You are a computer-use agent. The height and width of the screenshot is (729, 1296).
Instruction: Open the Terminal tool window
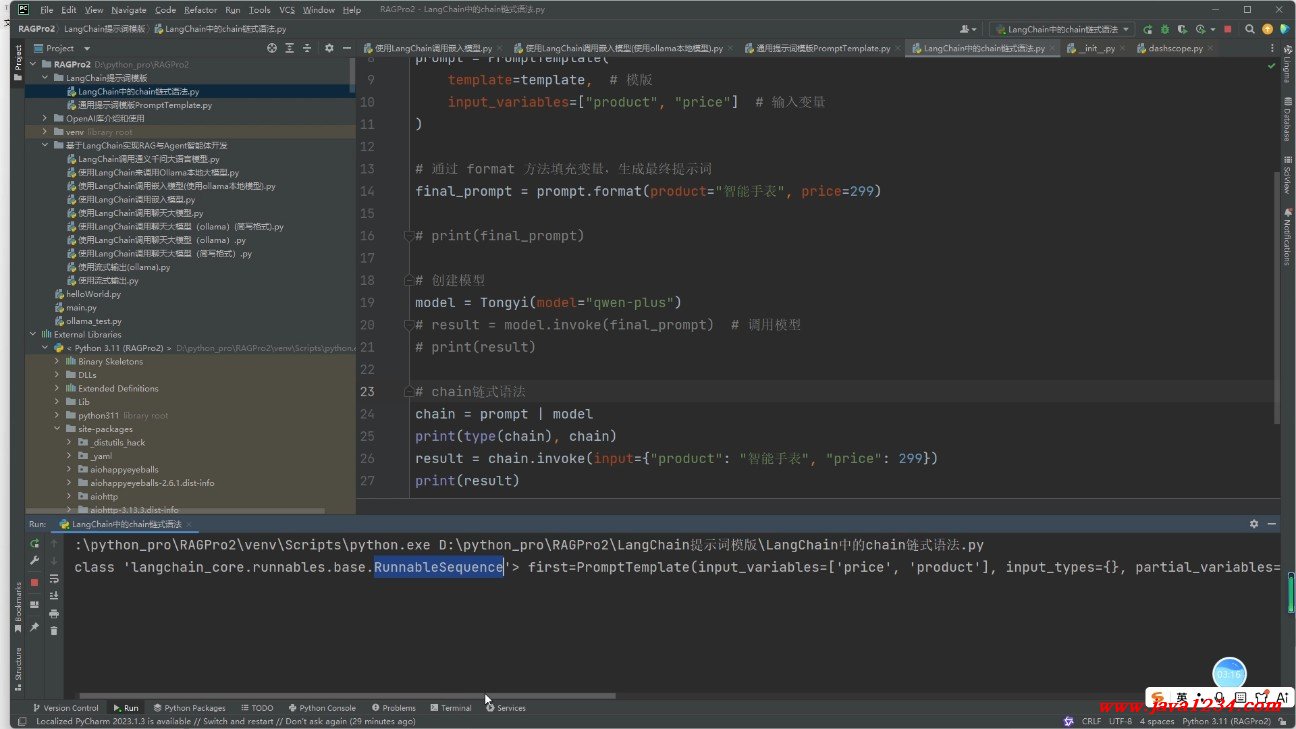click(x=450, y=708)
